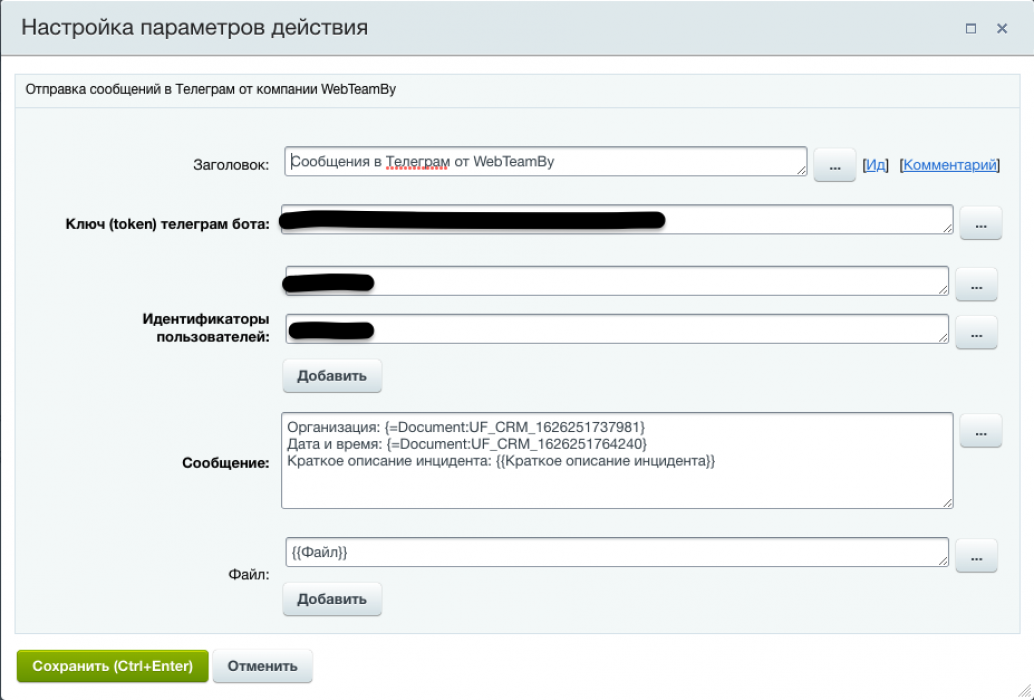1034x700 pixels.
Task: Click "..." next to the Файл field
Action: point(976,556)
